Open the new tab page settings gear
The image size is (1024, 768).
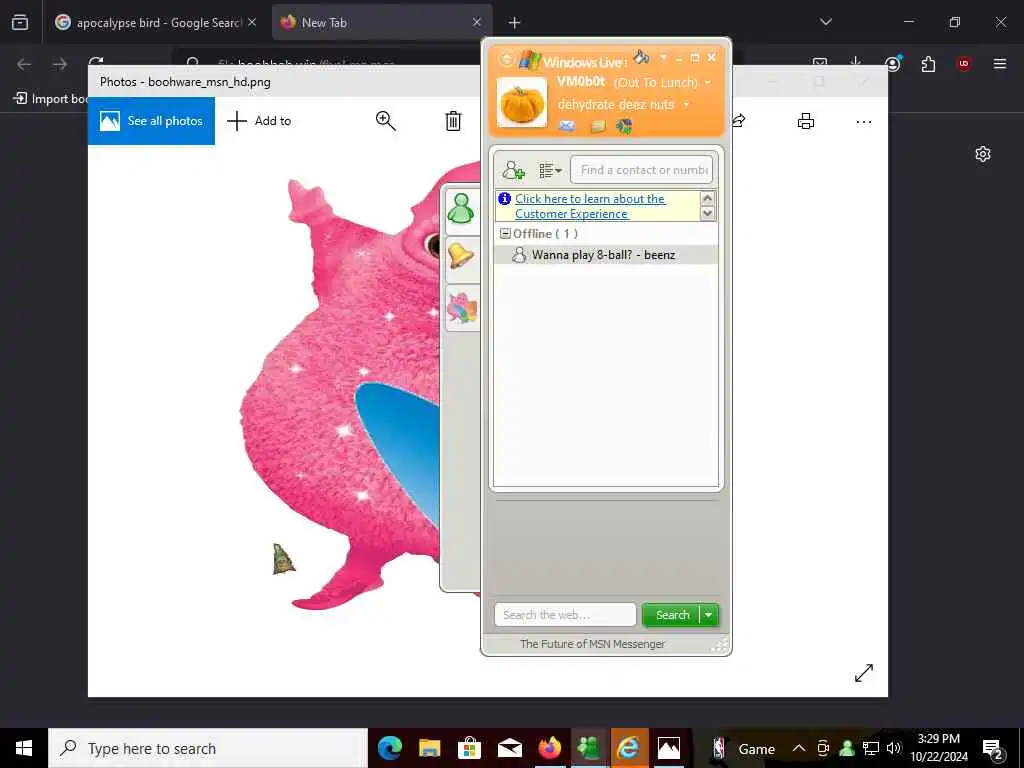point(983,154)
